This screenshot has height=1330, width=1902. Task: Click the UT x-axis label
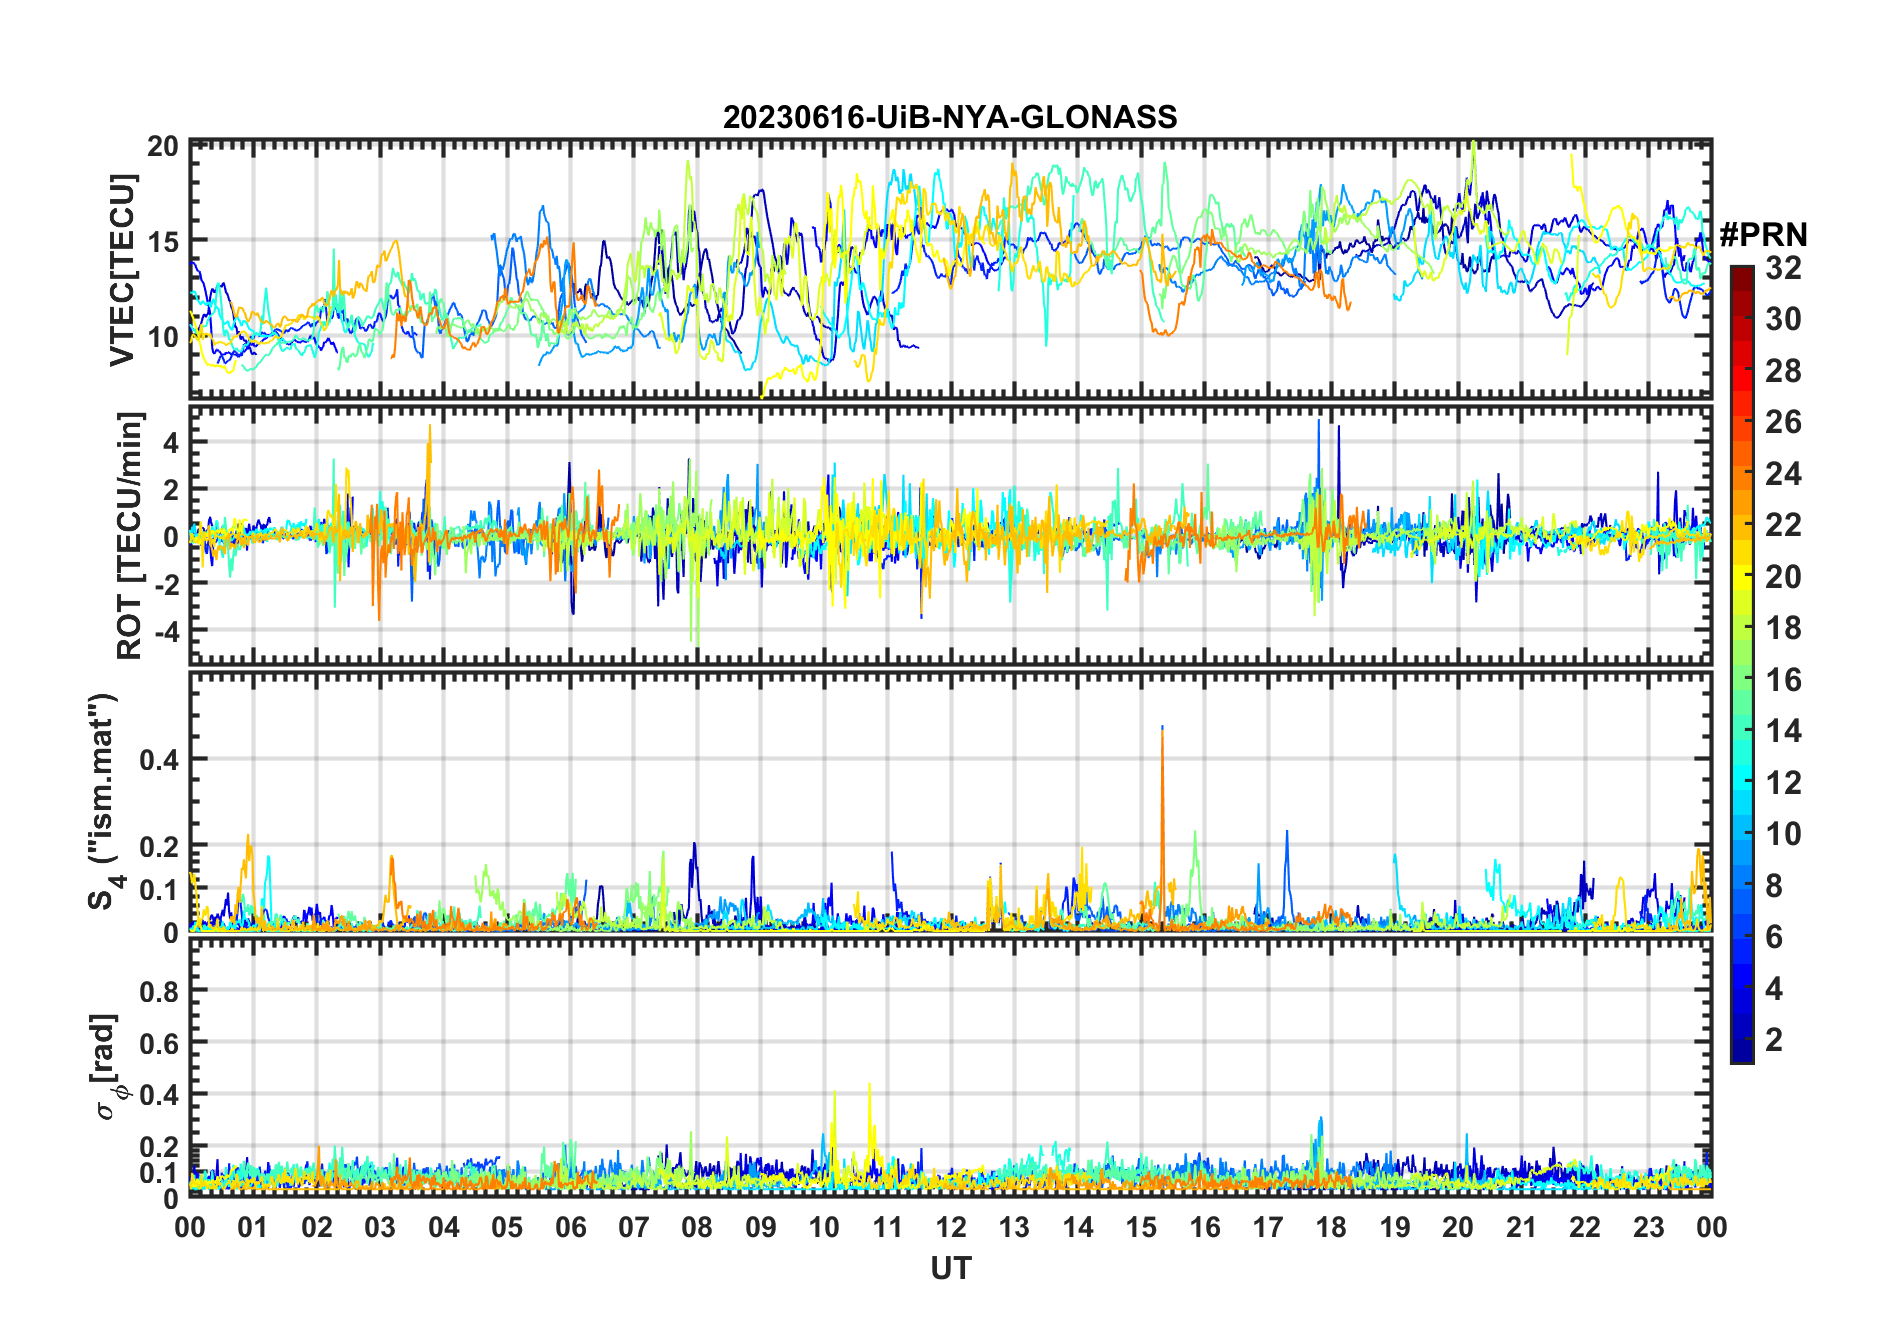click(x=951, y=1268)
